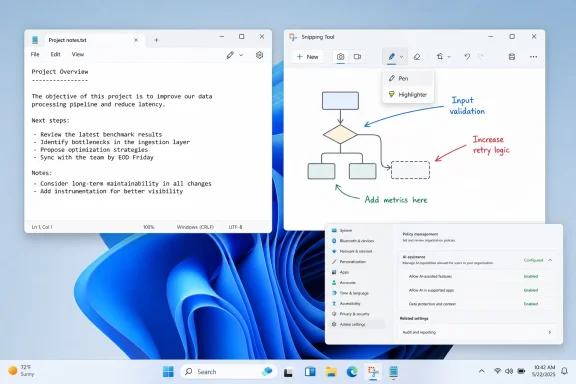Click the volume speaker tray icon

click(x=509, y=371)
